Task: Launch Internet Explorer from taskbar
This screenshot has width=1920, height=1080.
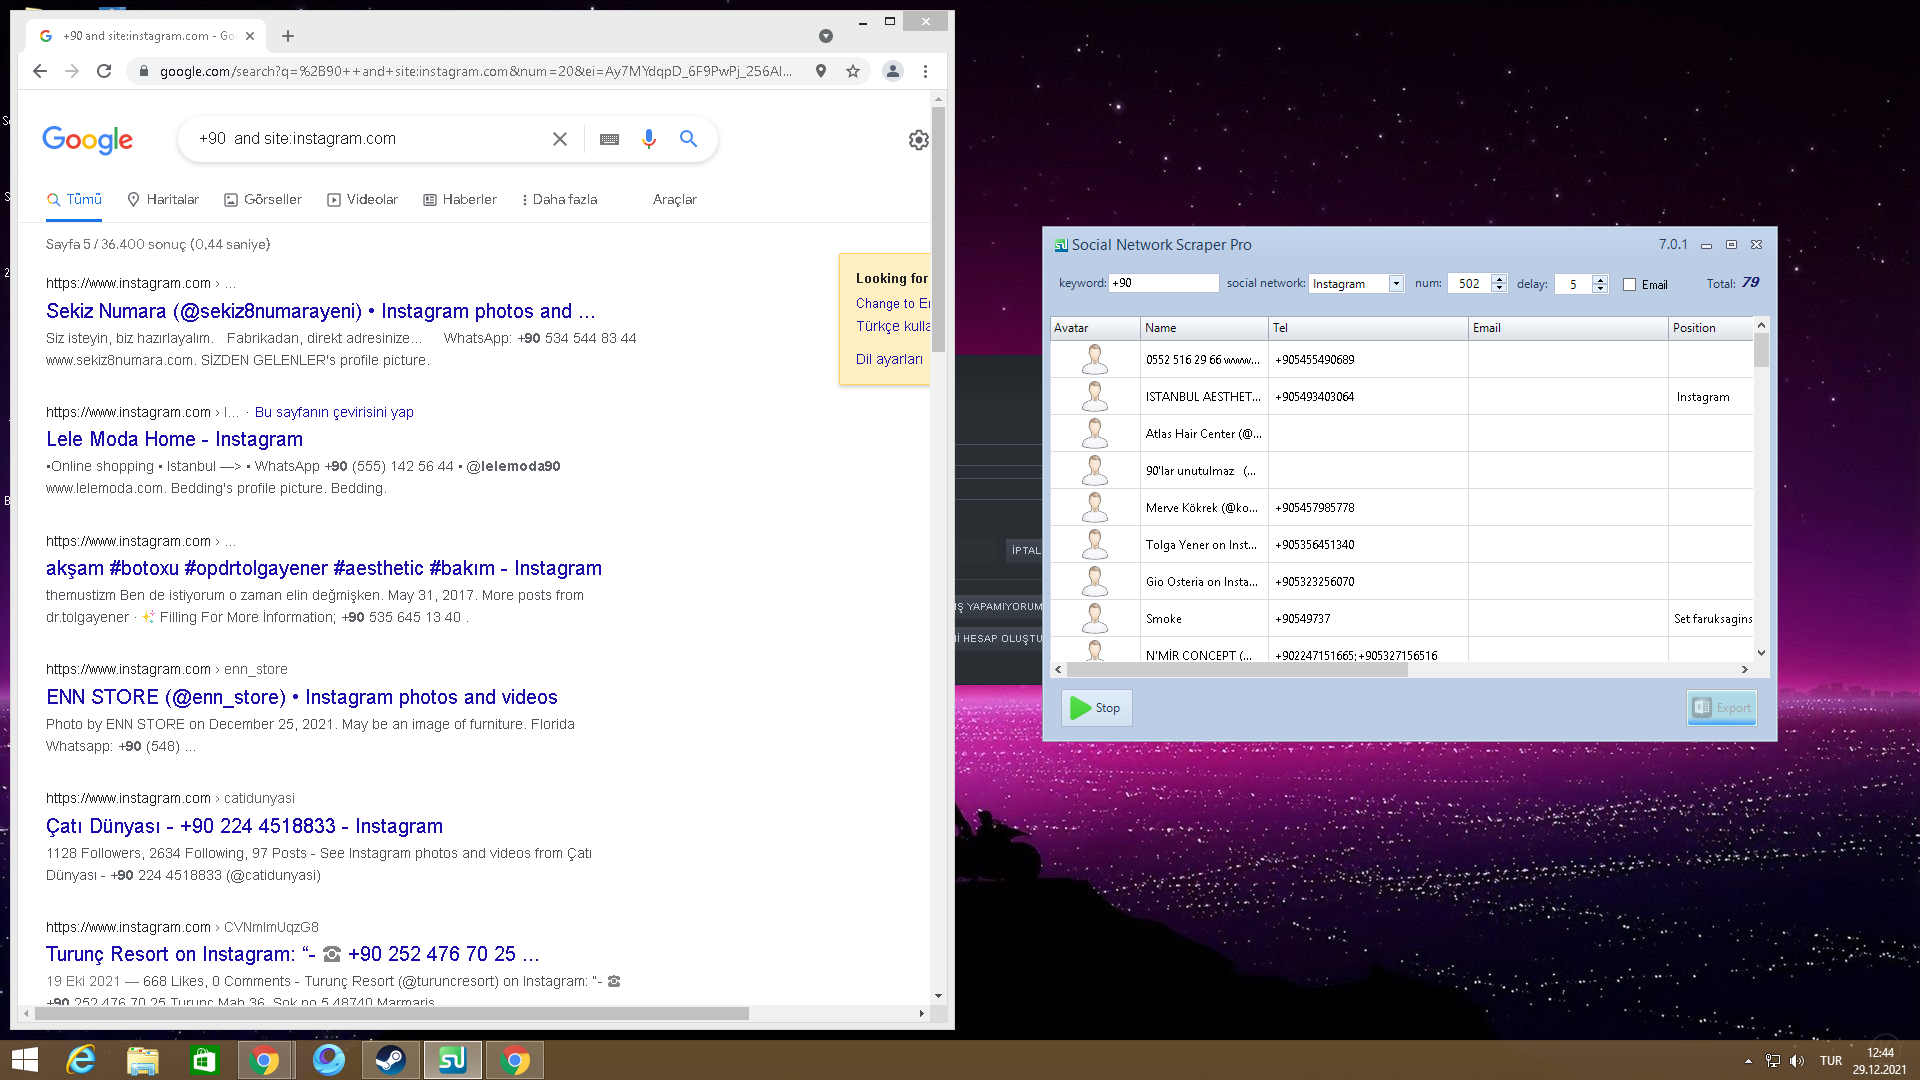Action: point(81,1060)
